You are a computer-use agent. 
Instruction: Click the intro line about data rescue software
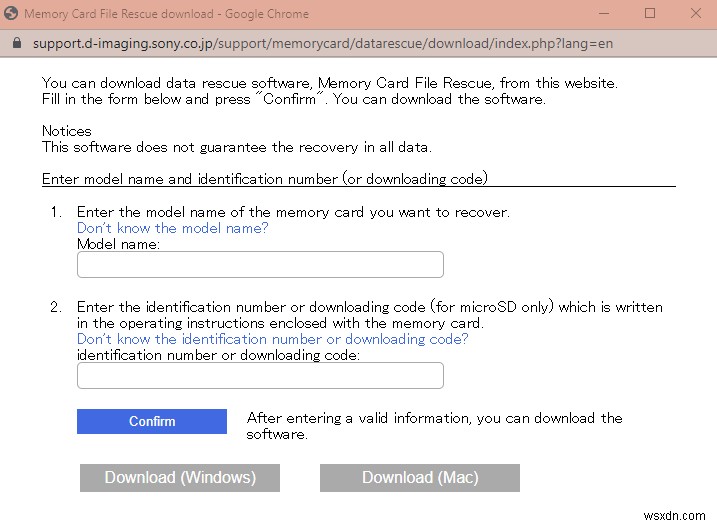(x=330, y=83)
